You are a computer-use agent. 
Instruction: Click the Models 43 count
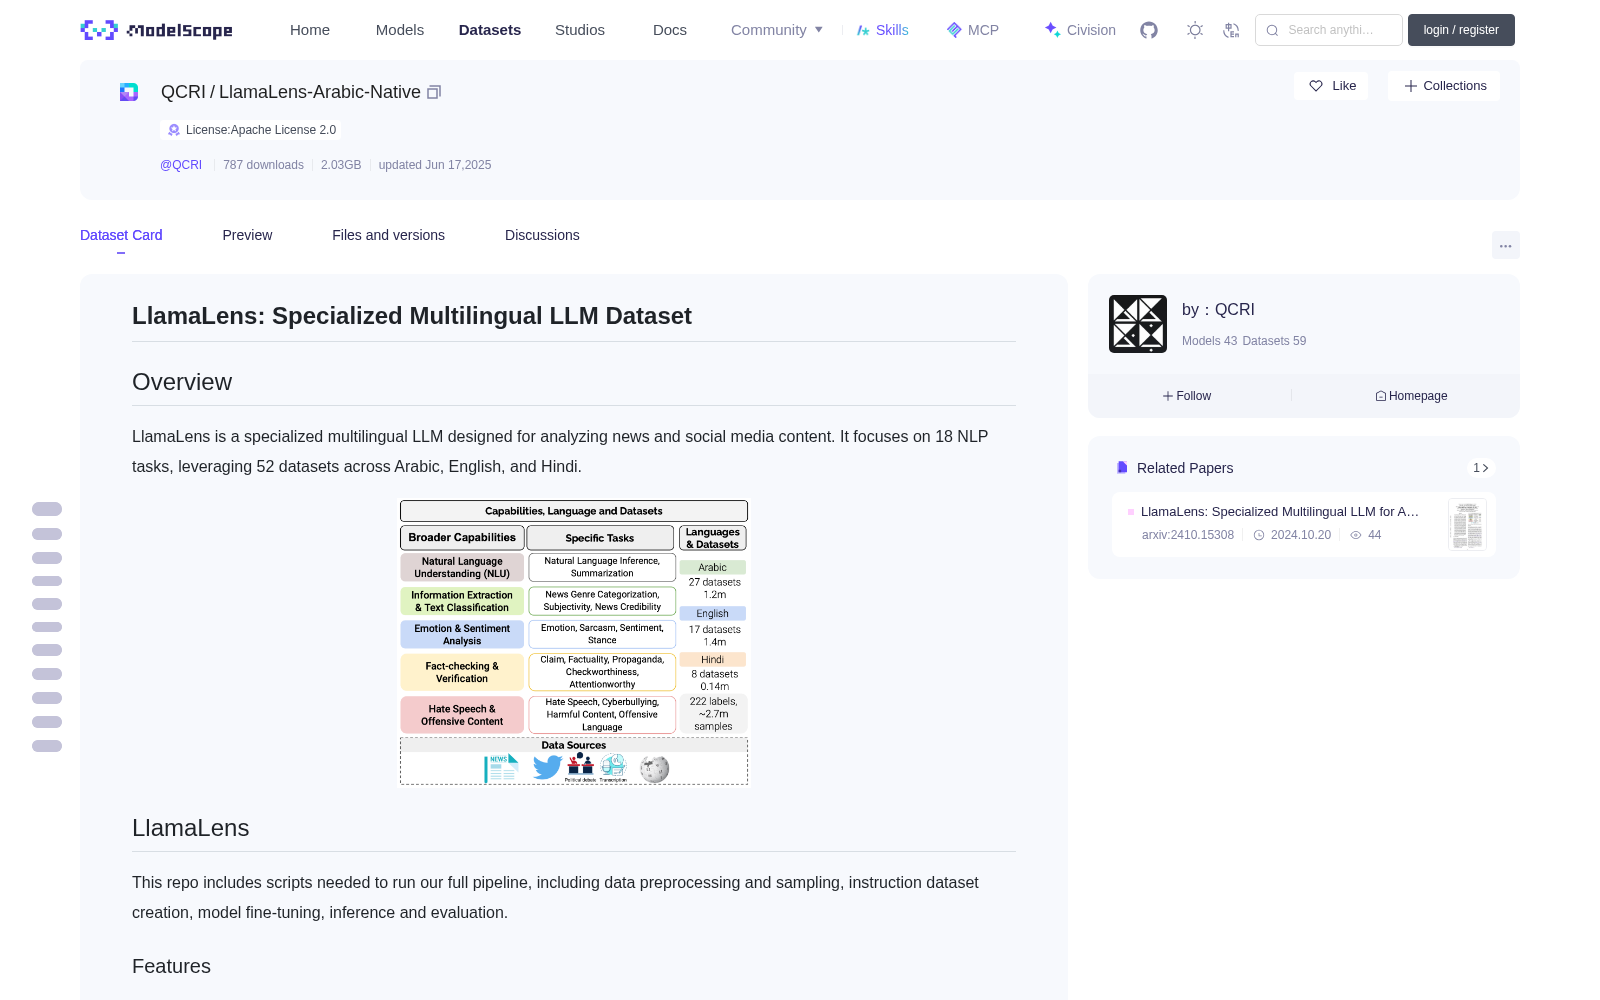[x=1209, y=341]
